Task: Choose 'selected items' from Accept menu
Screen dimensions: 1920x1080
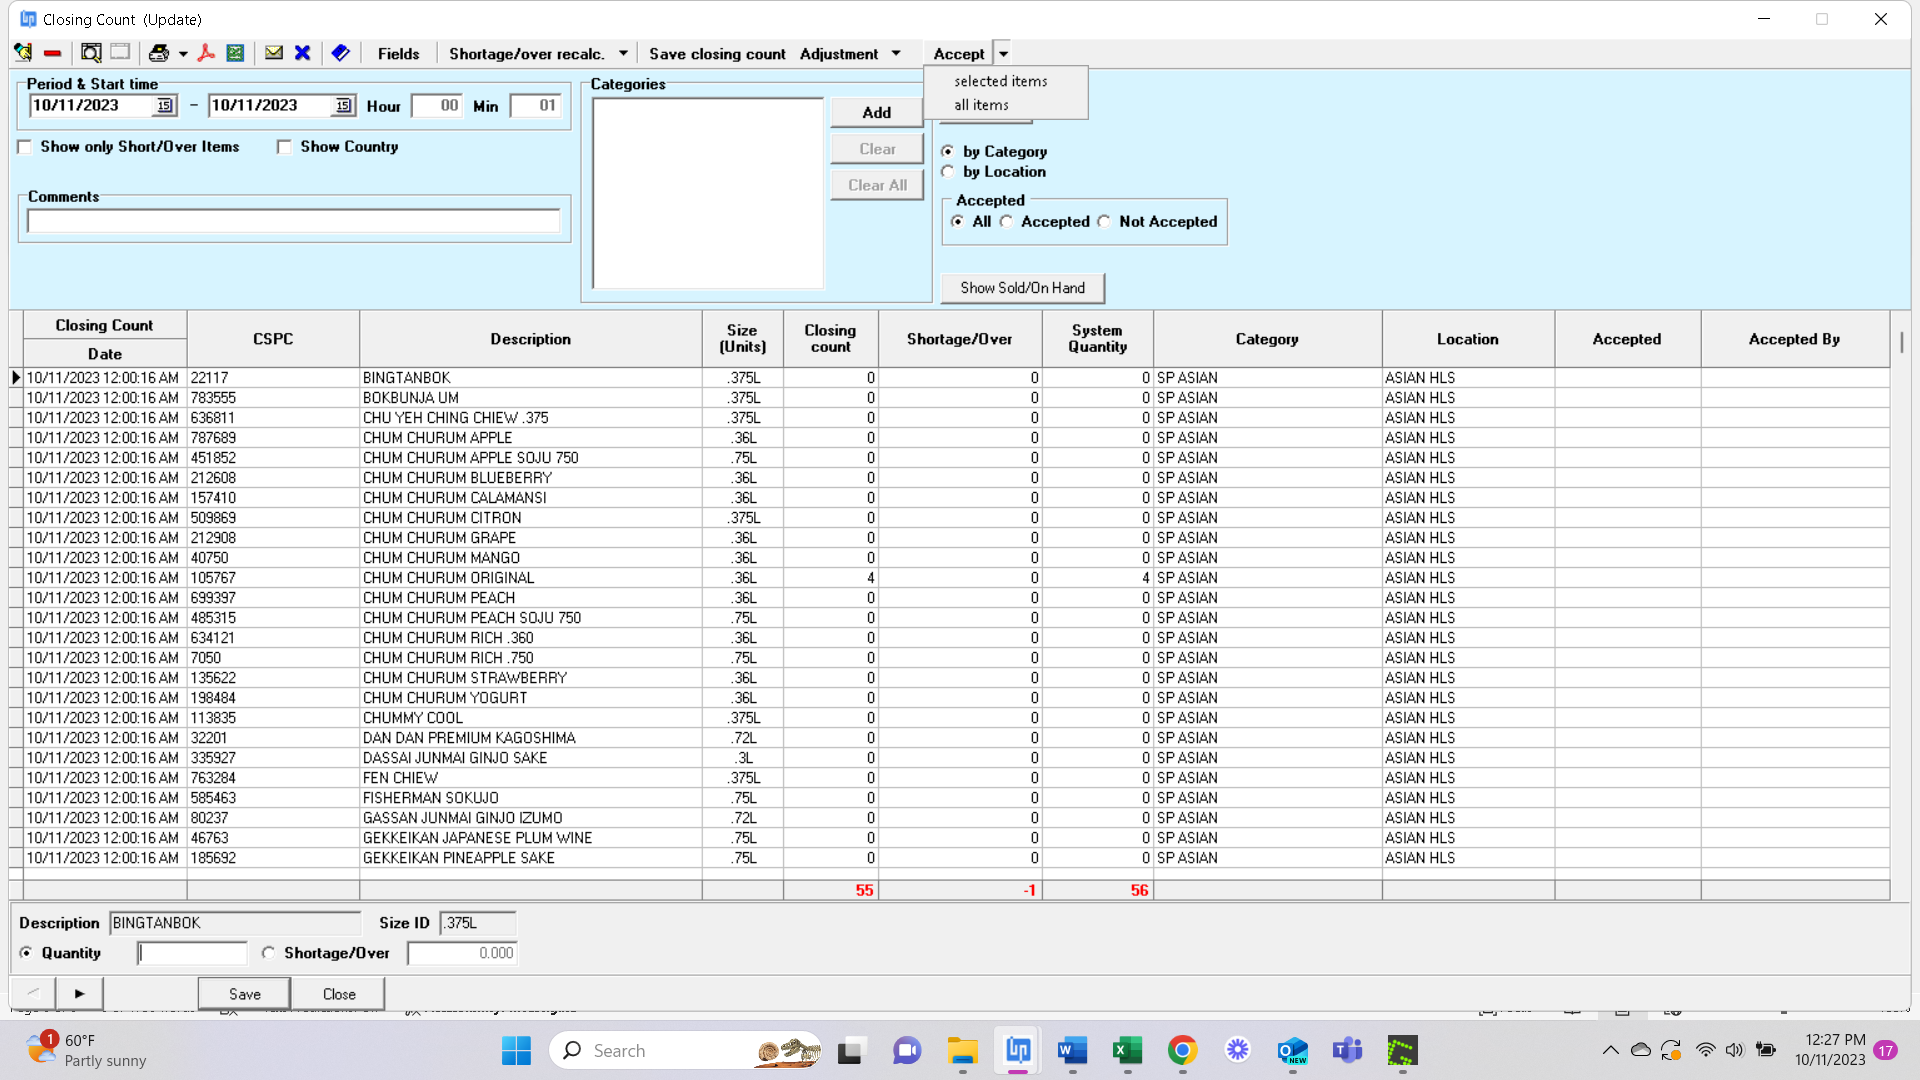Action: pyautogui.click(x=1001, y=81)
